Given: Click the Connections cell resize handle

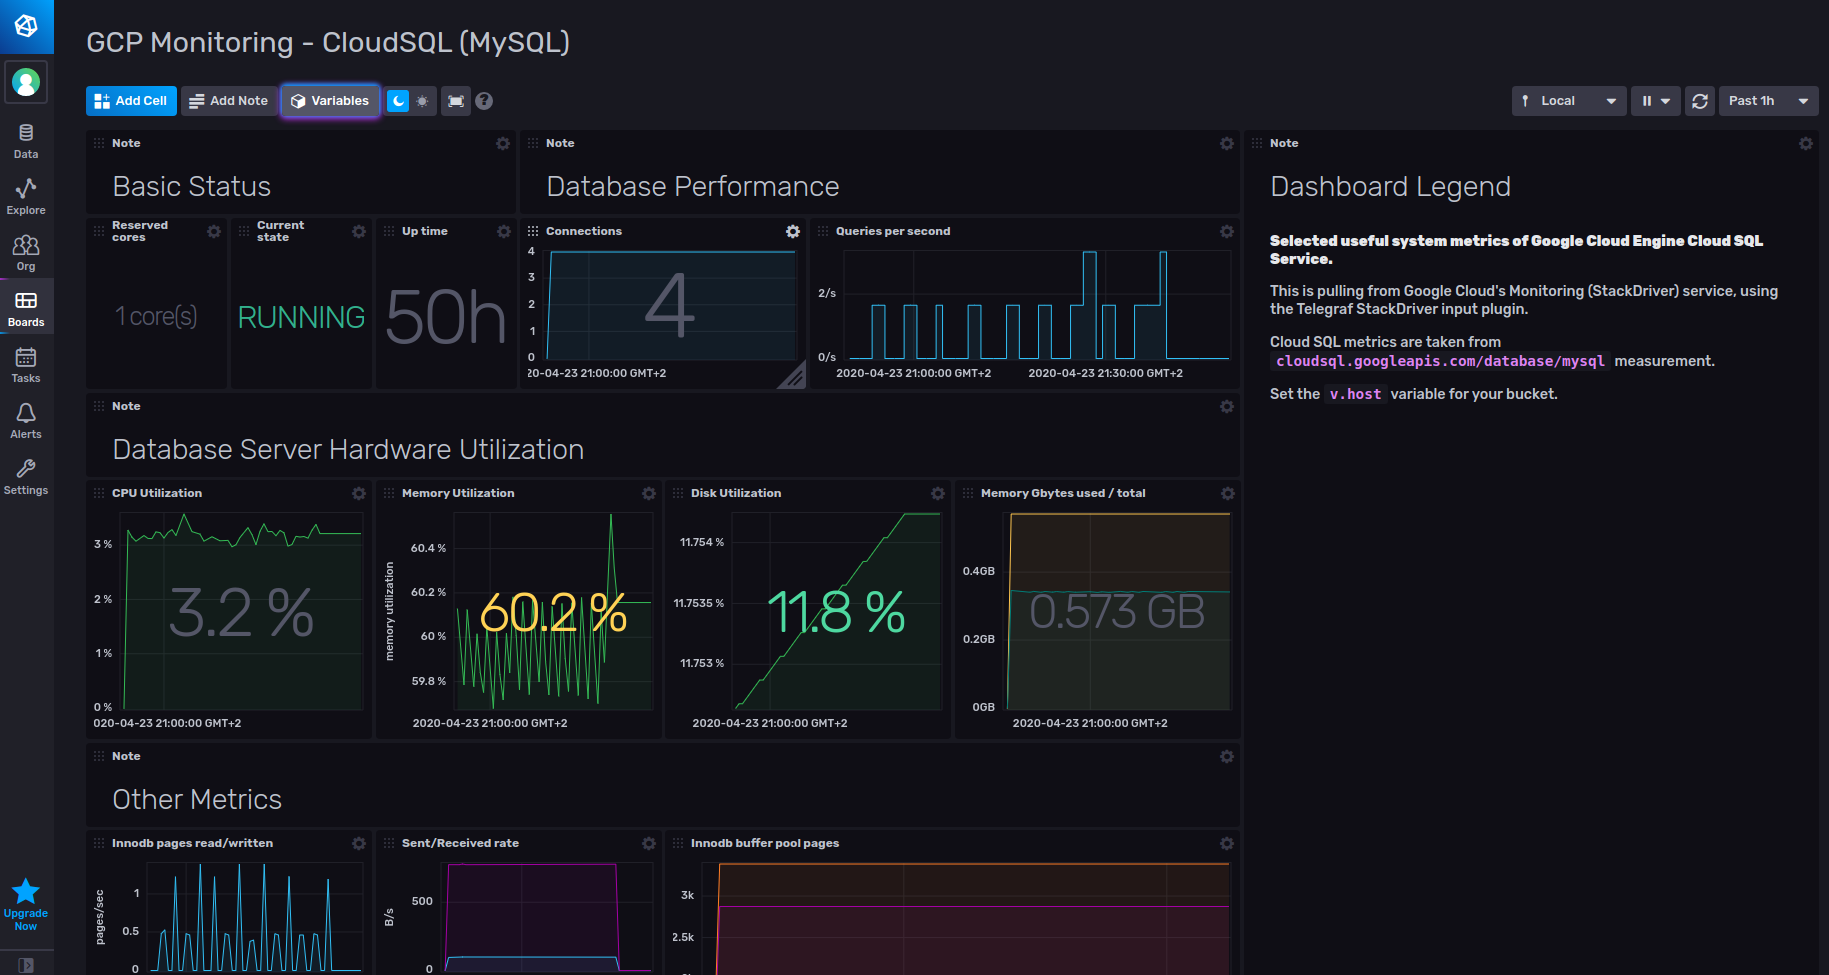Looking at the screenshot, I should pyautogui.click(x=794, y=376).
